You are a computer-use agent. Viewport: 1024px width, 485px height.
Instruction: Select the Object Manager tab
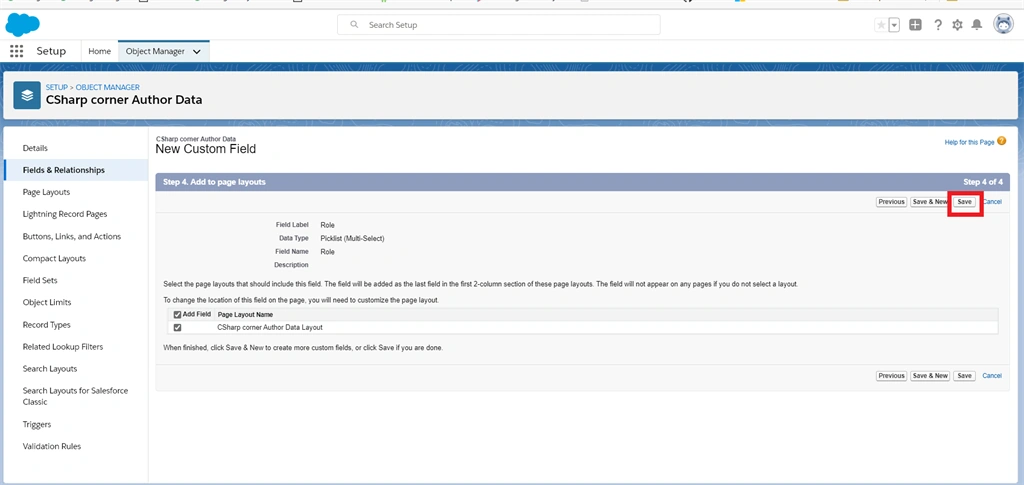pyautogui.click(x=155, y=51)
